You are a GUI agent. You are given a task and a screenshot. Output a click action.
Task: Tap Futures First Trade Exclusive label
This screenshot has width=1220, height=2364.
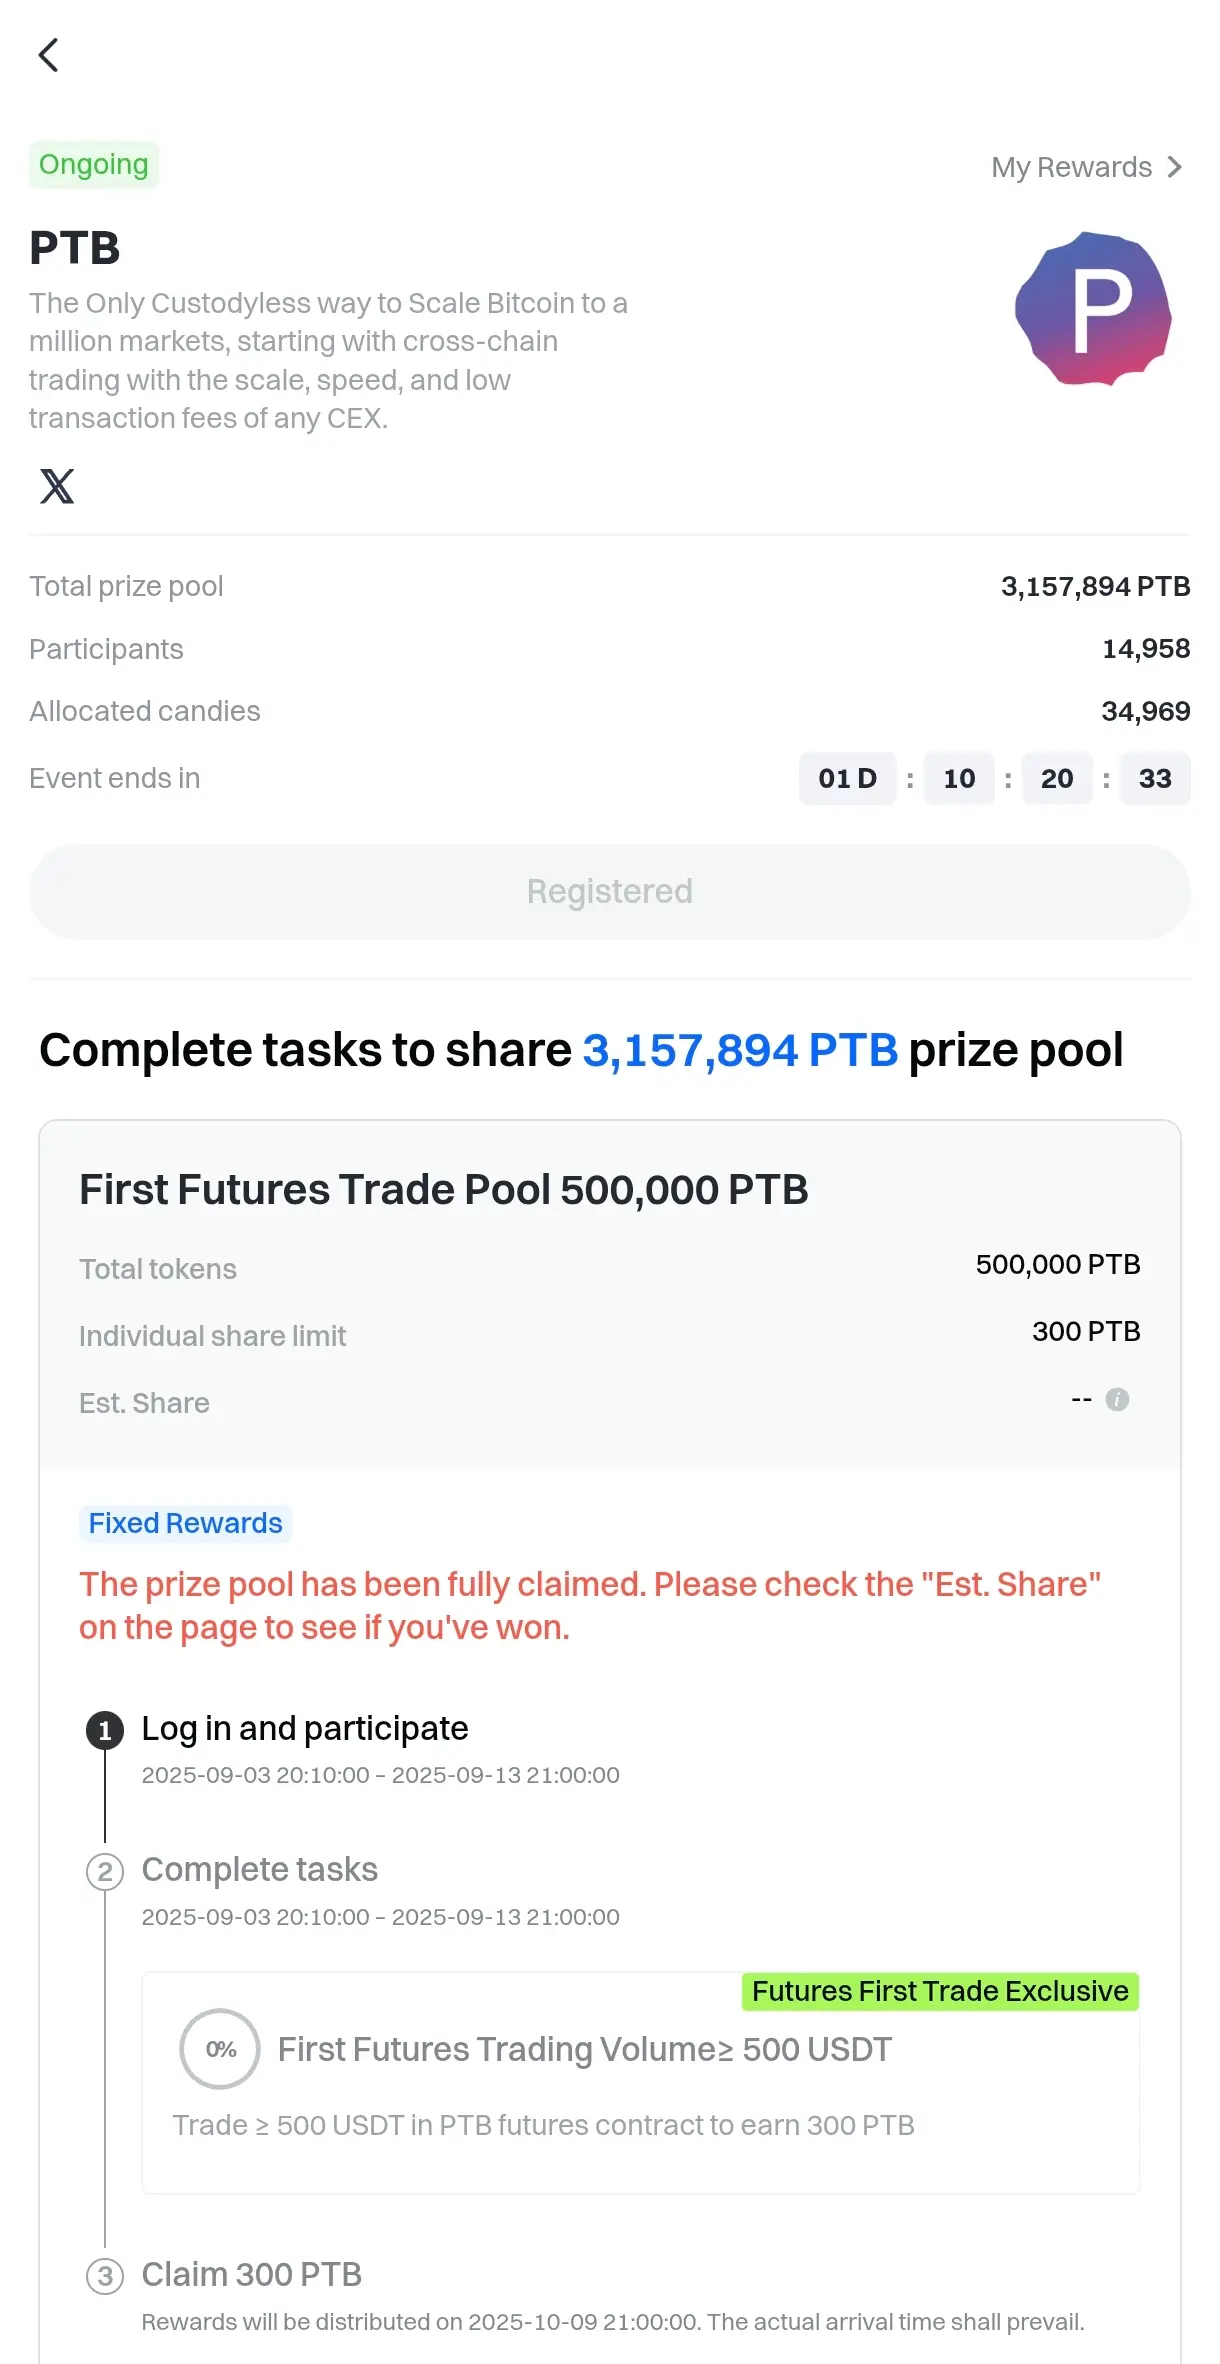[940, 1991]
